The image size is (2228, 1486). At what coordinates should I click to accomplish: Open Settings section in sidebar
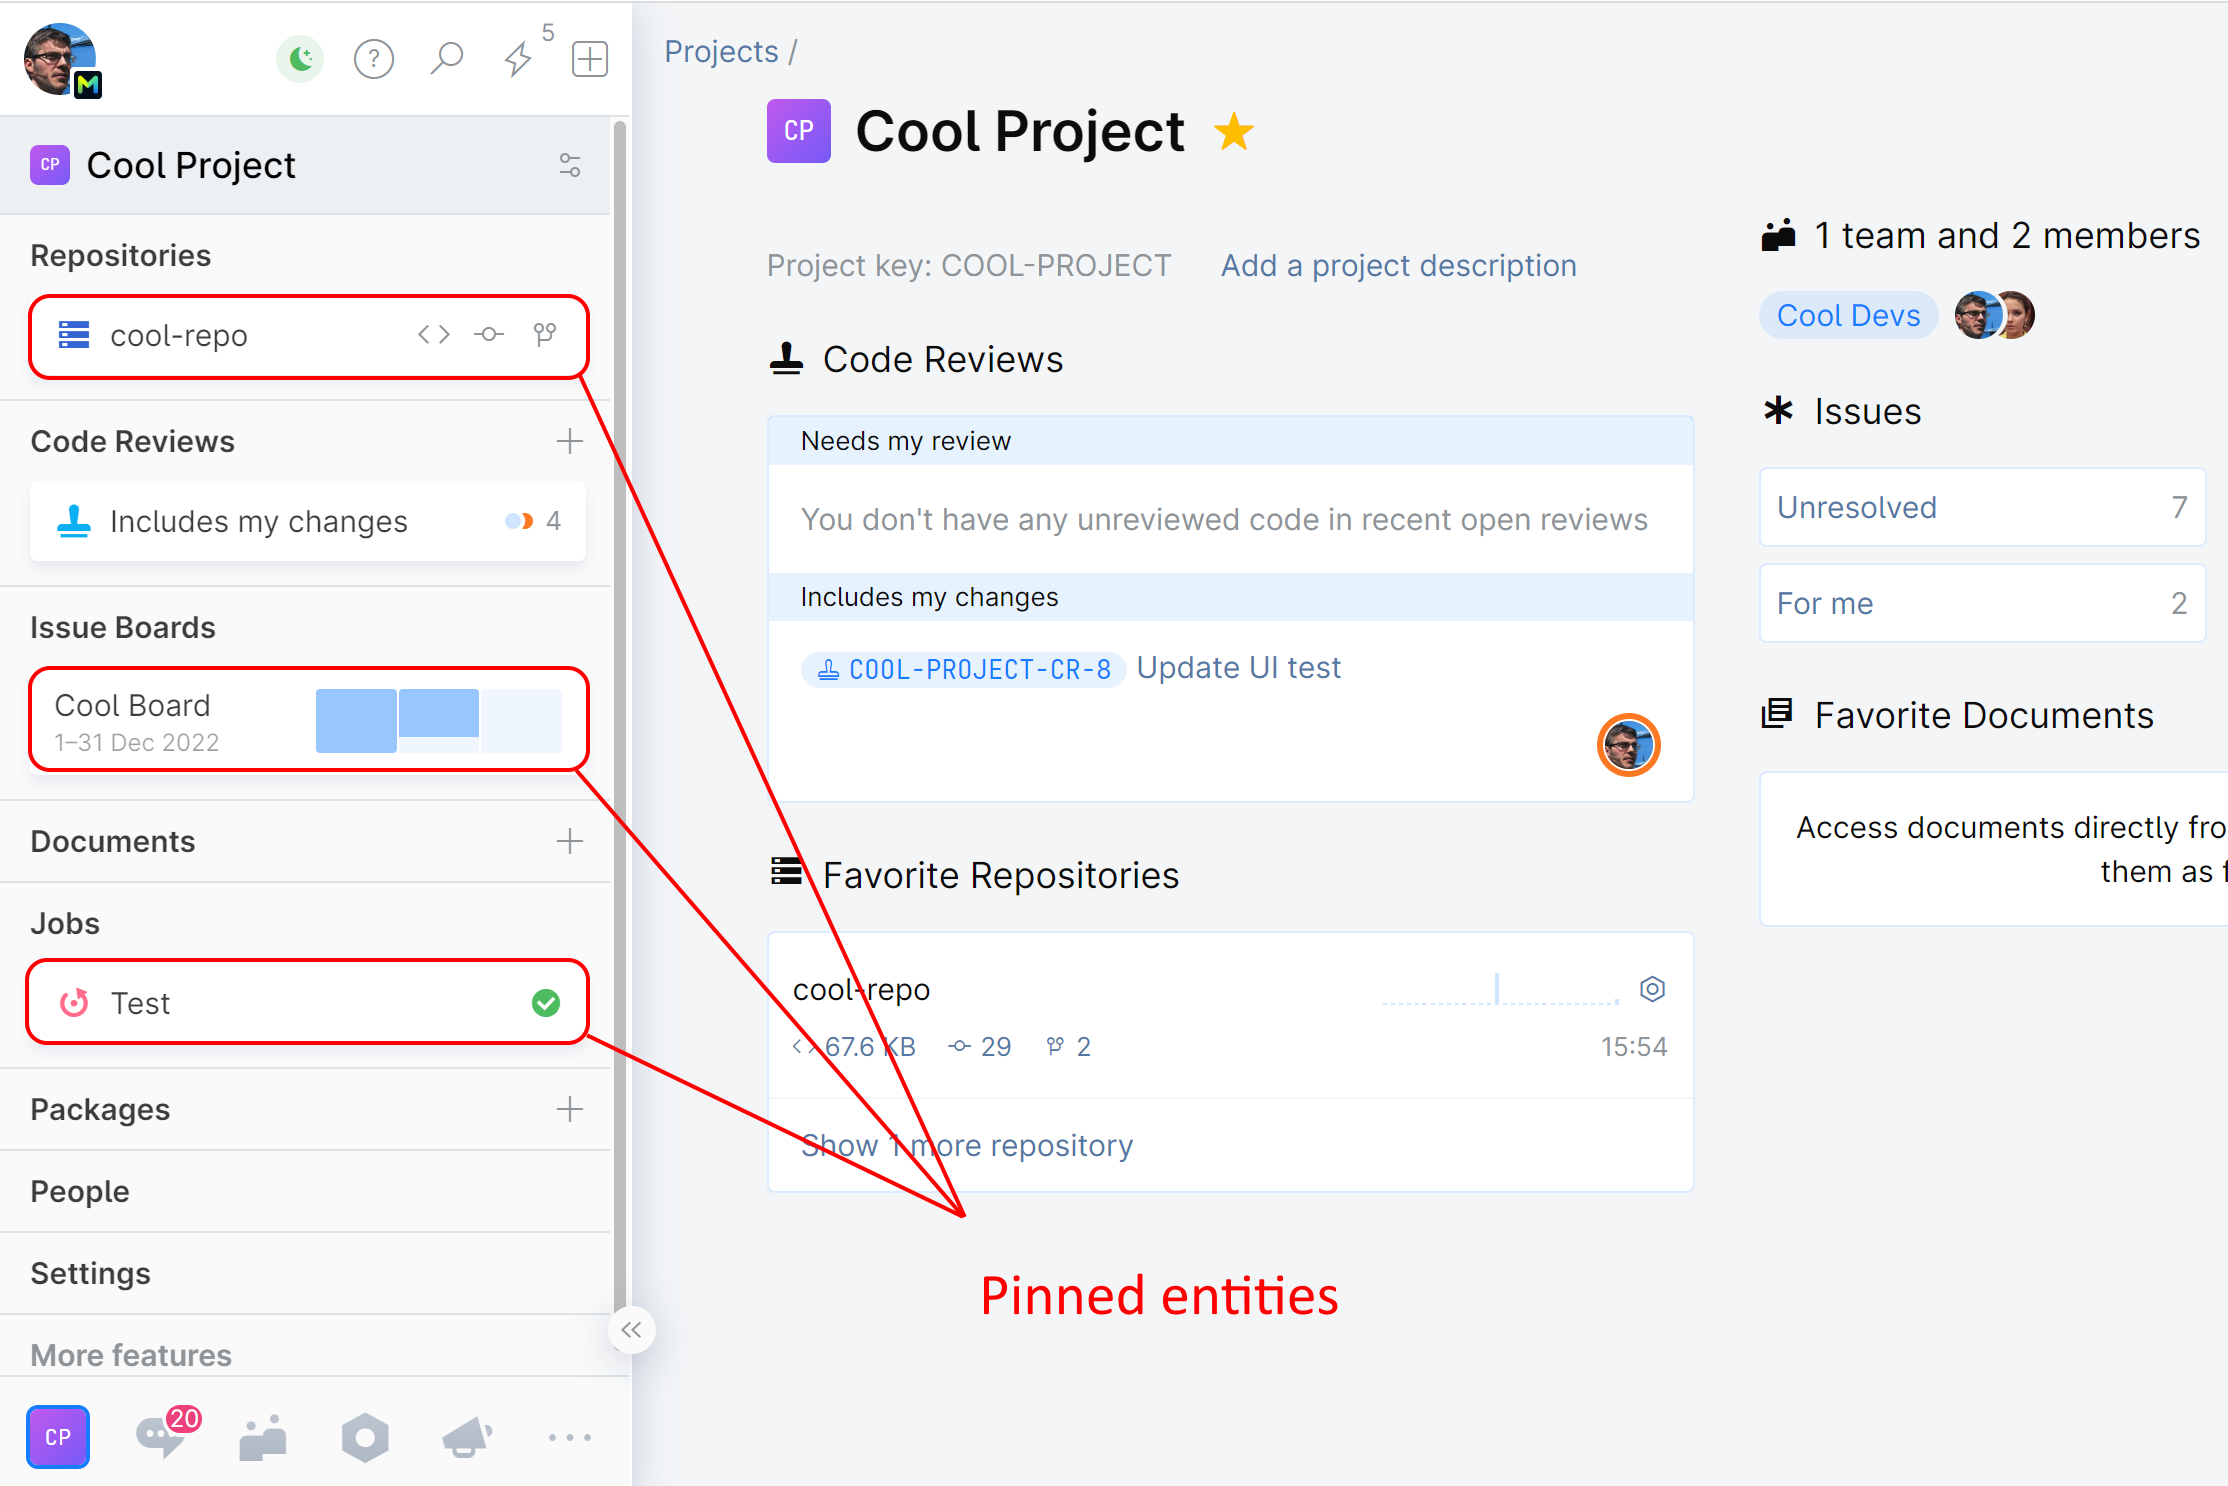click(x=90, y=1273)
